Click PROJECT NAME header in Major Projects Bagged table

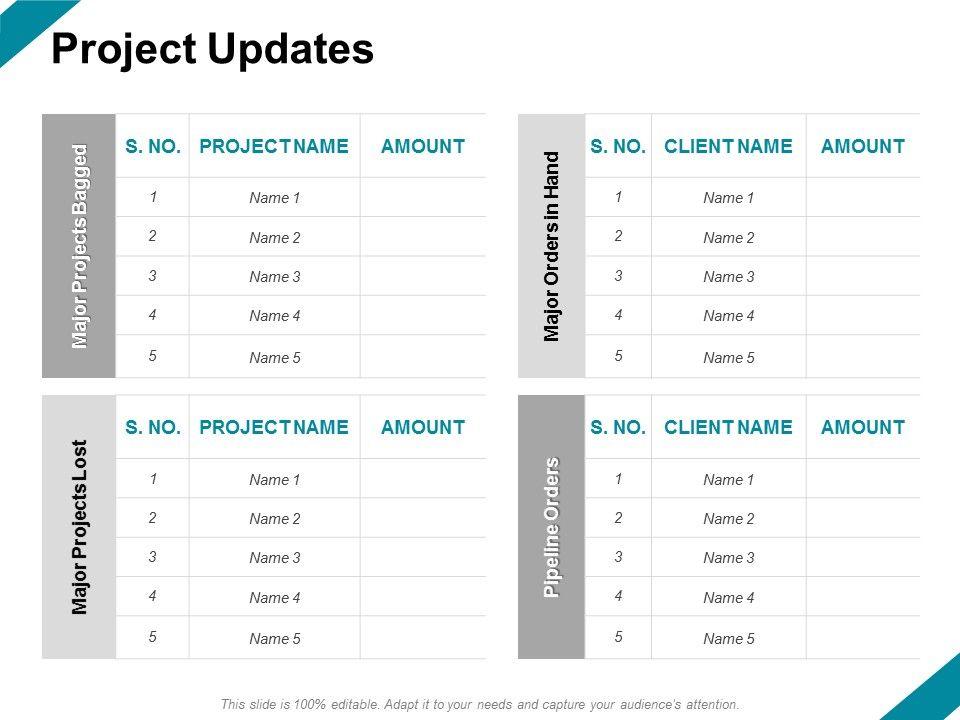pos(274,147)
